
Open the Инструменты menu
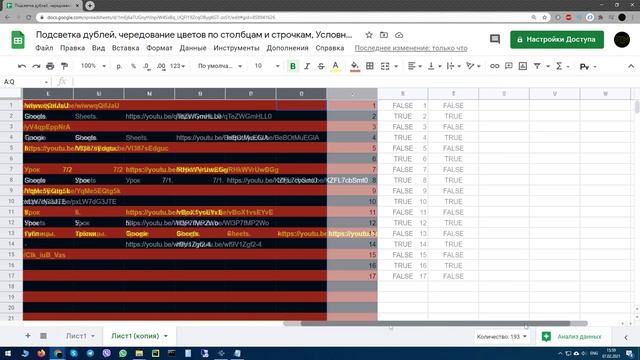236,48
